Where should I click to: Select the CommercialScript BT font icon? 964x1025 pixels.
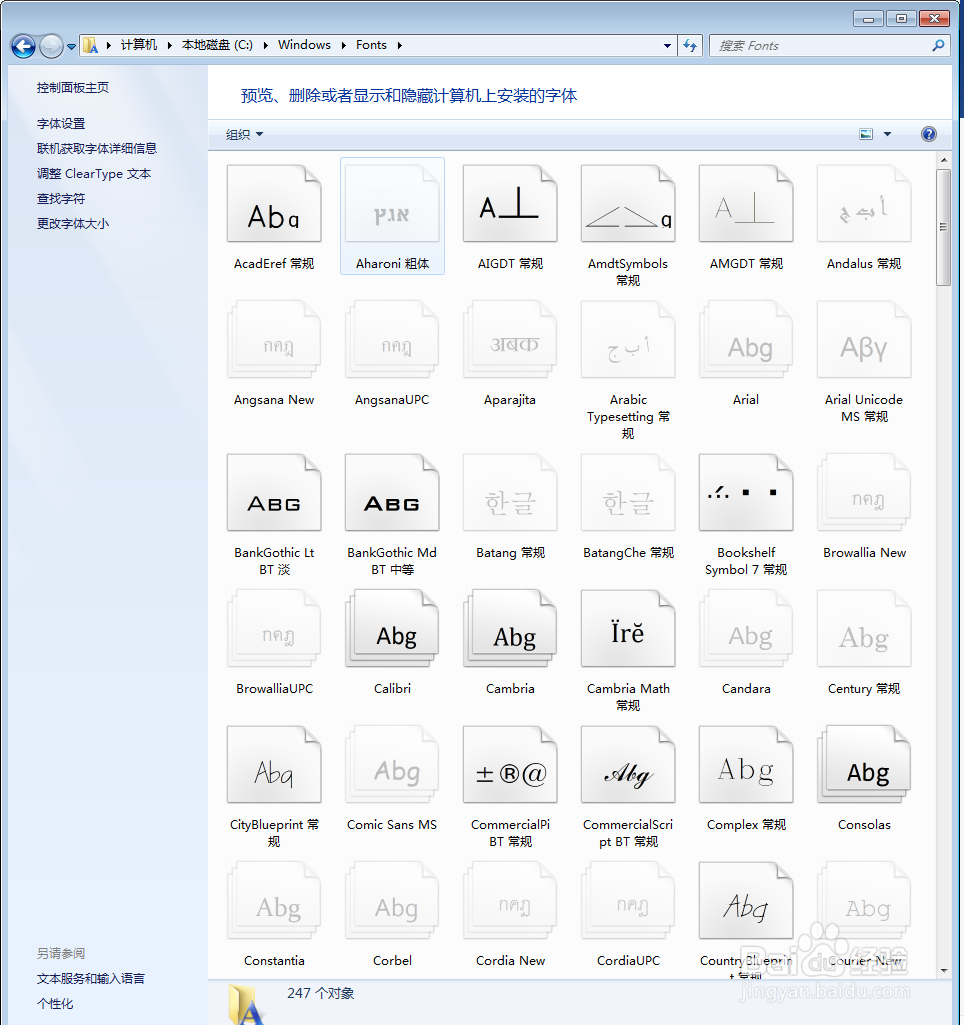(x=628, y=765)
